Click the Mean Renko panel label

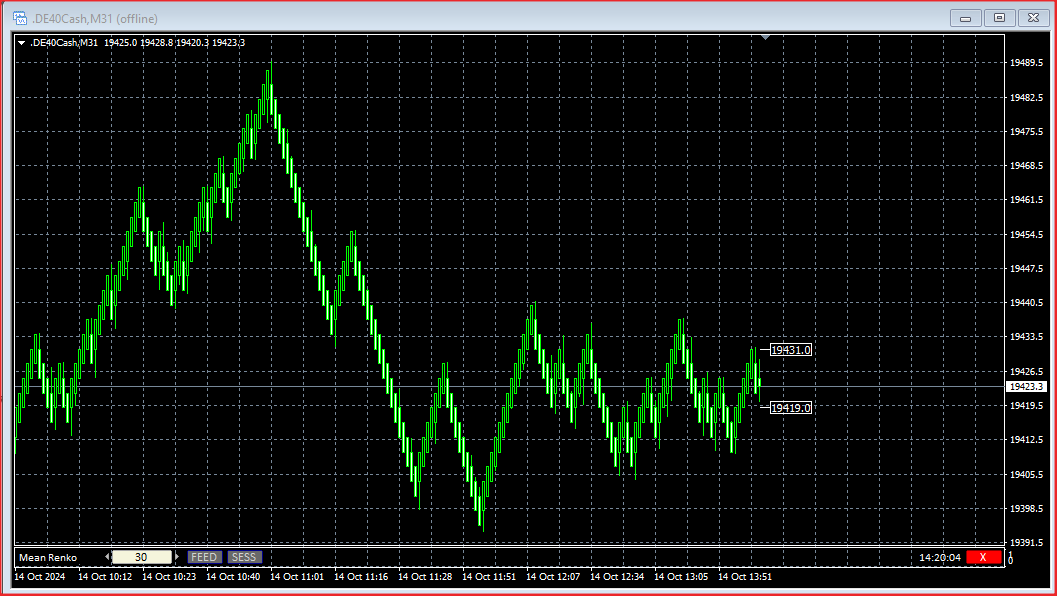[x=48, y=557]
